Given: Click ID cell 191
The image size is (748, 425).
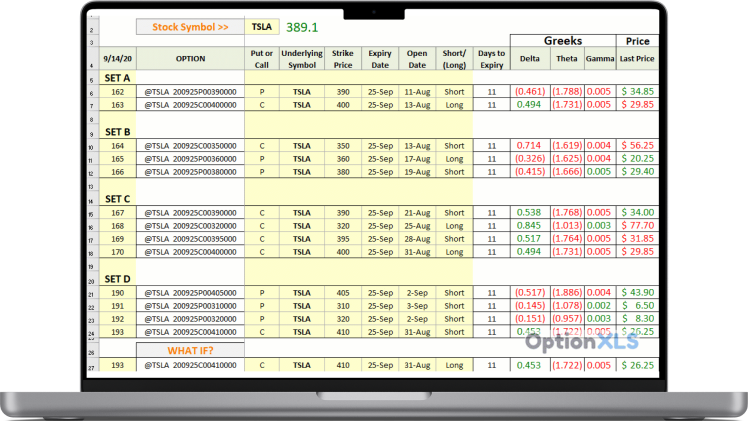Looking at the screenshot, I should tap(117, 306).
